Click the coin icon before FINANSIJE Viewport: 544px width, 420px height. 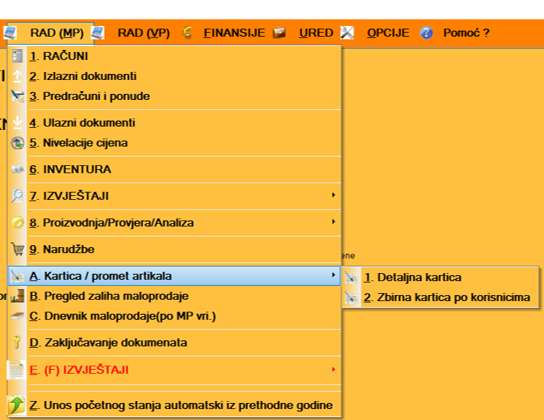point(188,33)
